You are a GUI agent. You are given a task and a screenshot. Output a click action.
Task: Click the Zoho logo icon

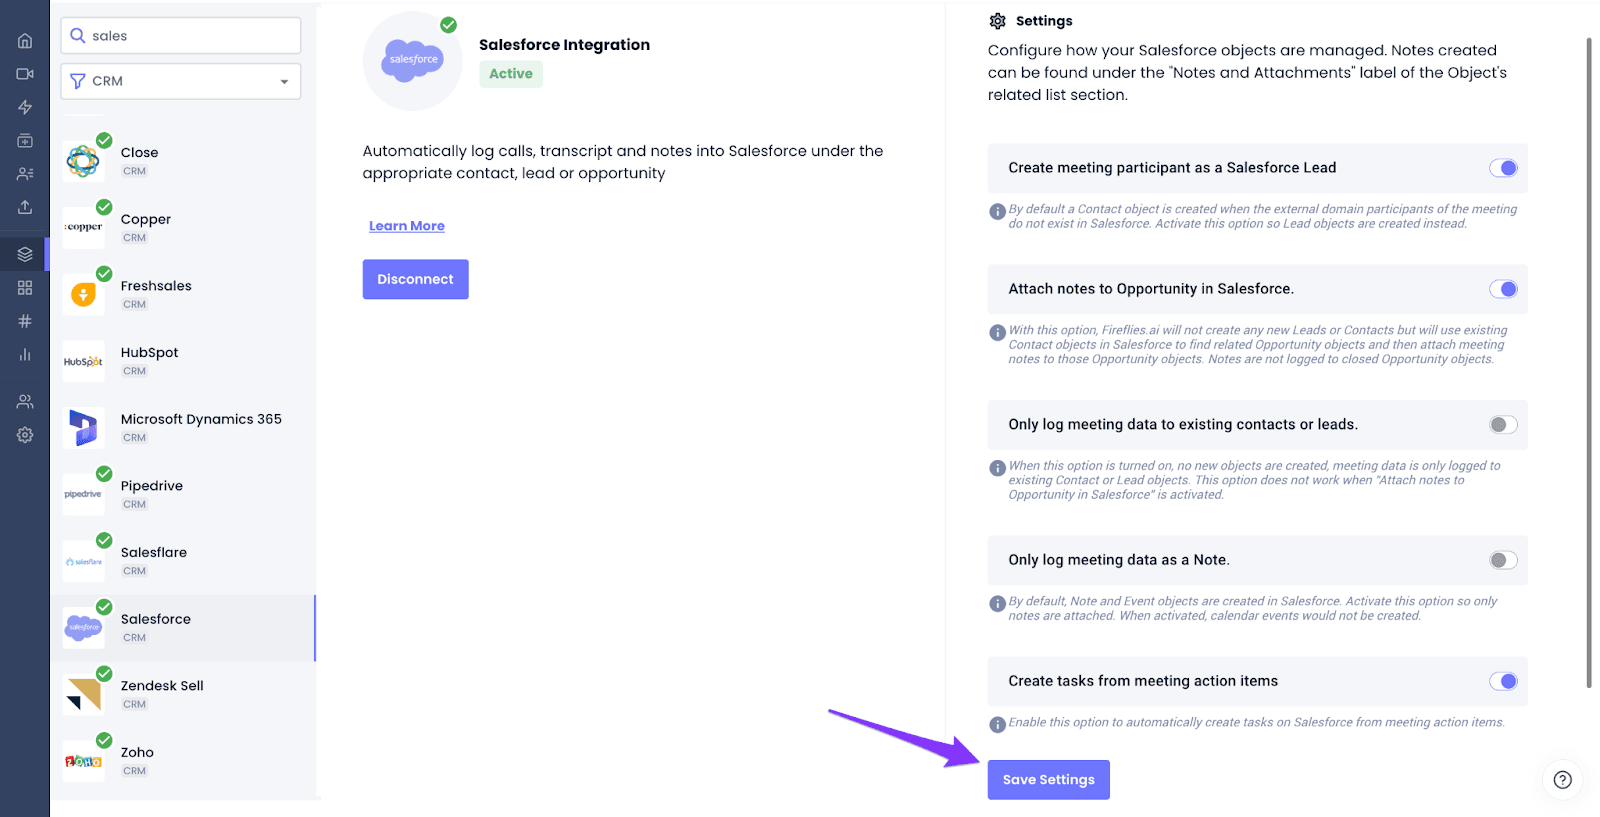pyautogui.click(x=83, y=761)
